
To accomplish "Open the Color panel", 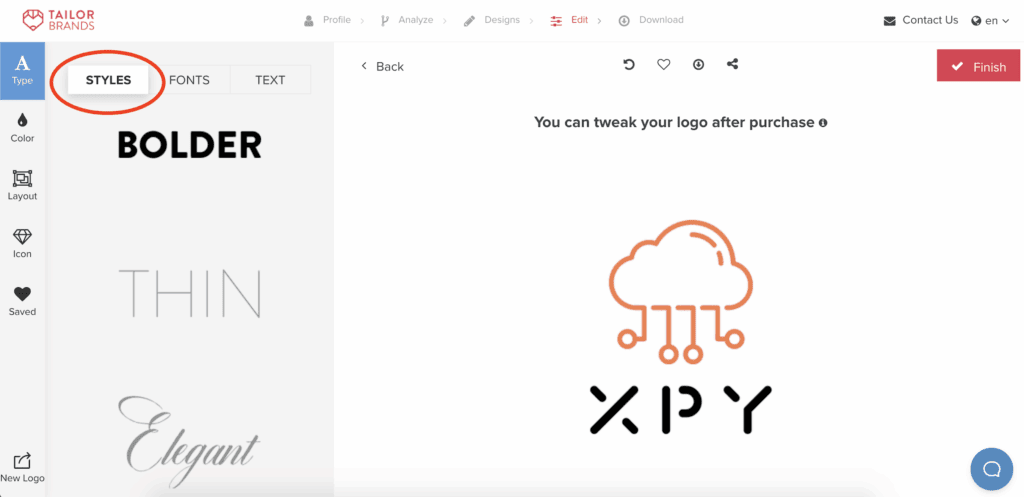I will [x=22, y=127].
